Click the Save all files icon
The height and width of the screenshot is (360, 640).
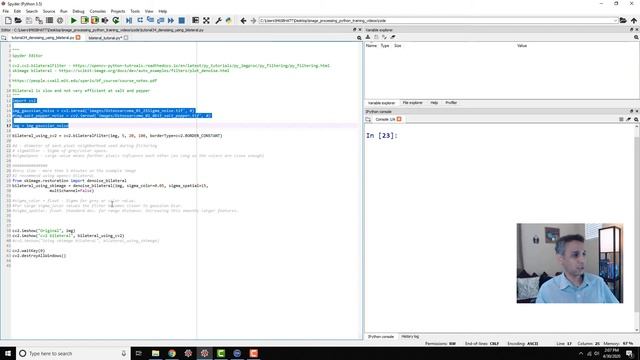point(39,20)
